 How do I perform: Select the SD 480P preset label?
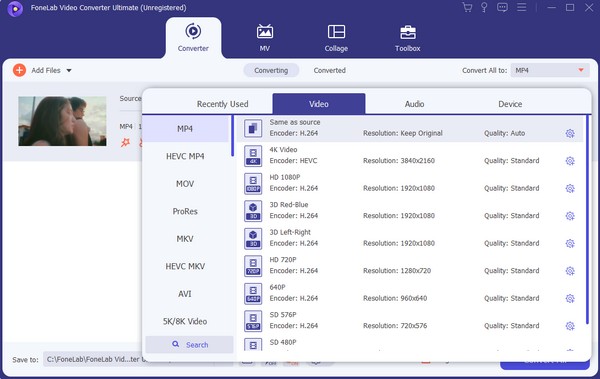pos(283,342)
